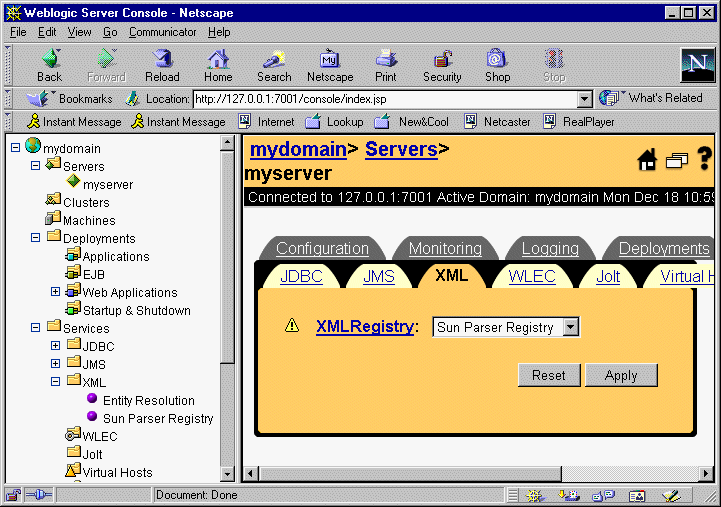Click the XMLRegistry label link
Screen dimensions: 721x507
point(365,326)
